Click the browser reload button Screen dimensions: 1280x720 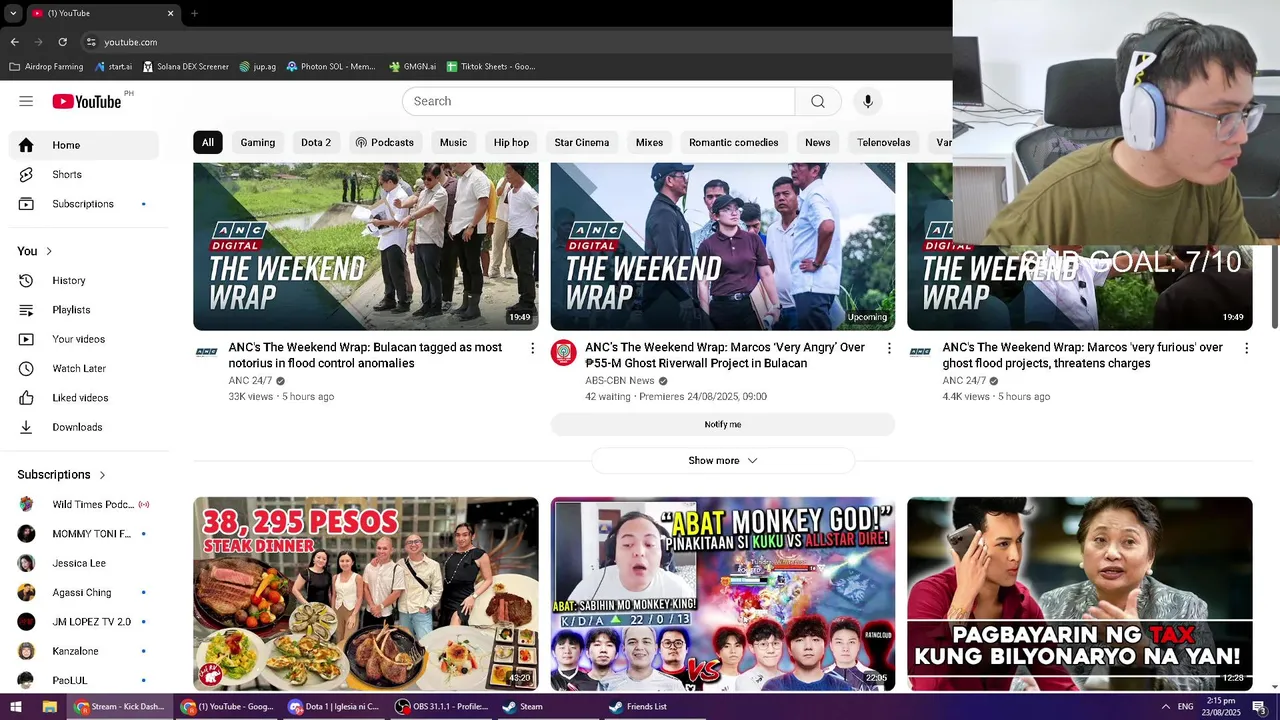(x=62, y=42)
